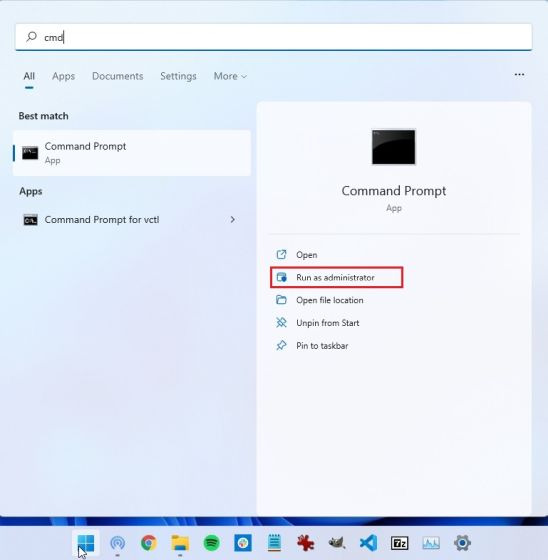Click the Command Prompt icon in best match
Image resolution: width=548 pixels, height=560 pixels.
coord(30,153)
